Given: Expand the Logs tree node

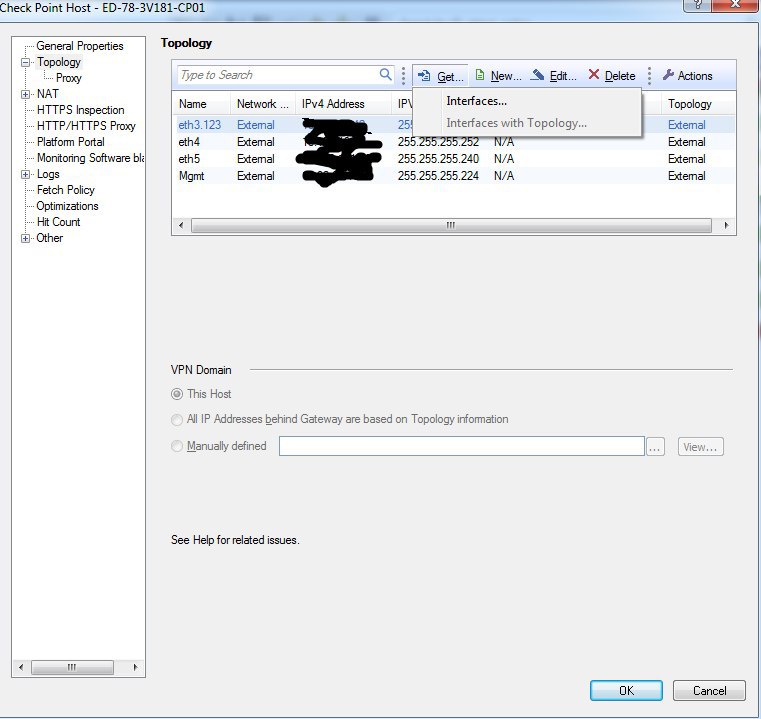Looking at the screenshot, I should (x=25, y=174).
